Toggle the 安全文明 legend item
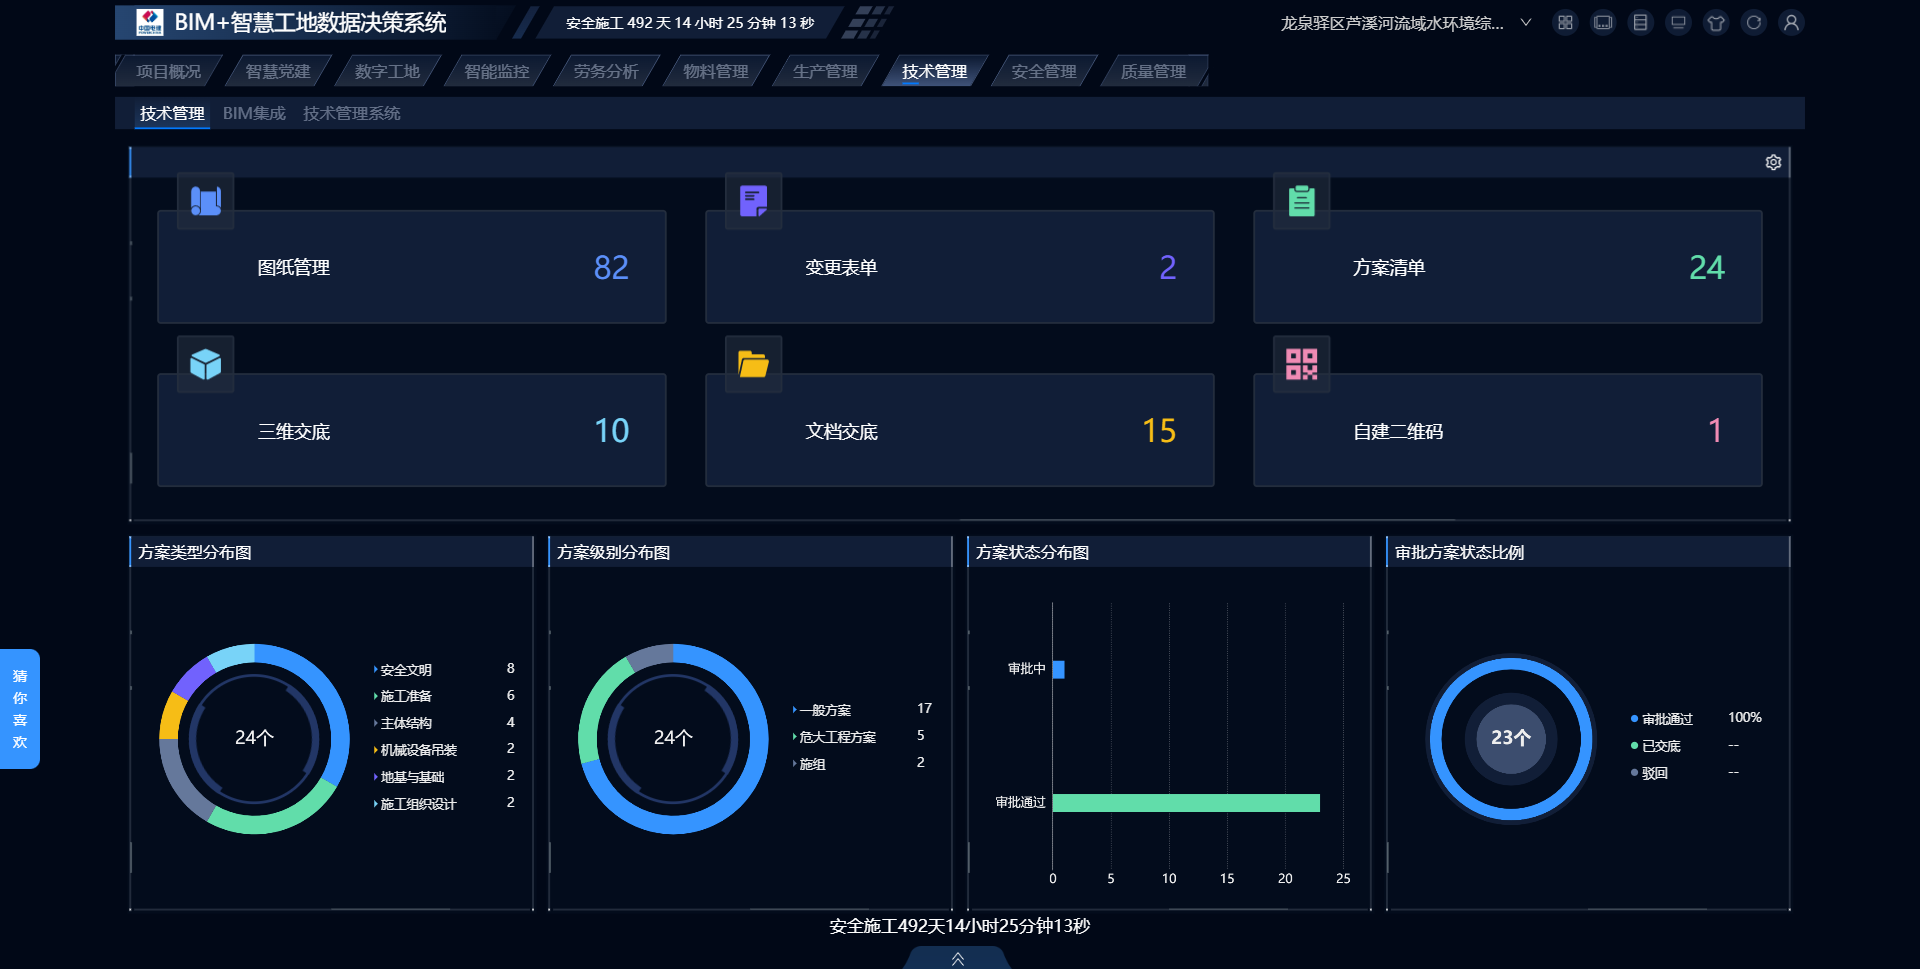 pyautogui.click(x=405, y=670)
